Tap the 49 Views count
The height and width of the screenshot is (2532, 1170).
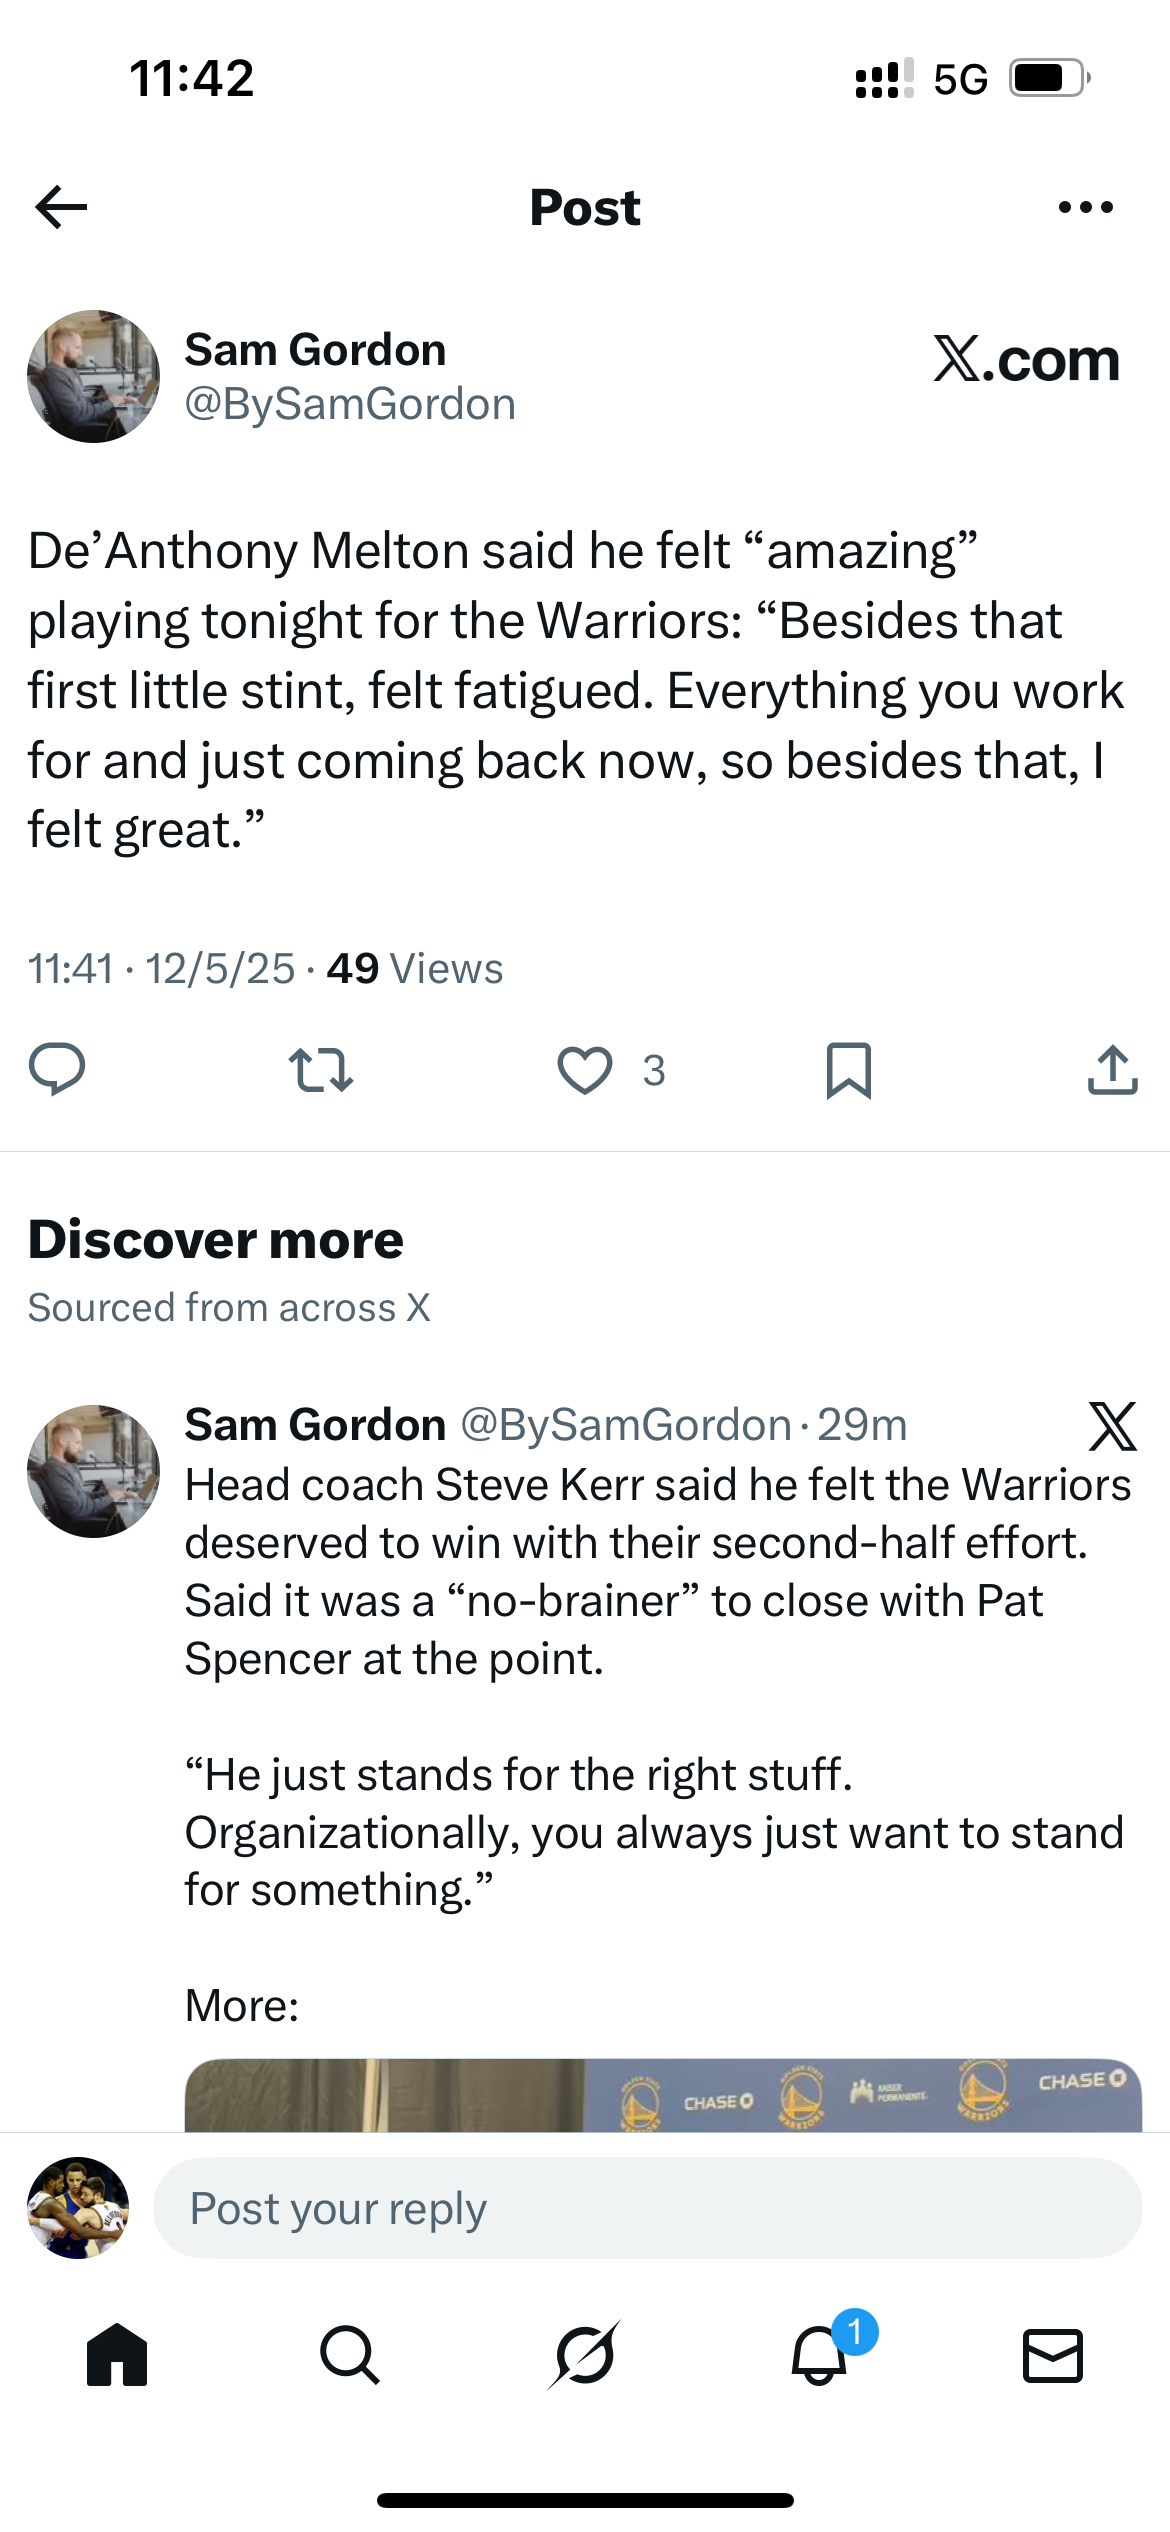[414, 968]
